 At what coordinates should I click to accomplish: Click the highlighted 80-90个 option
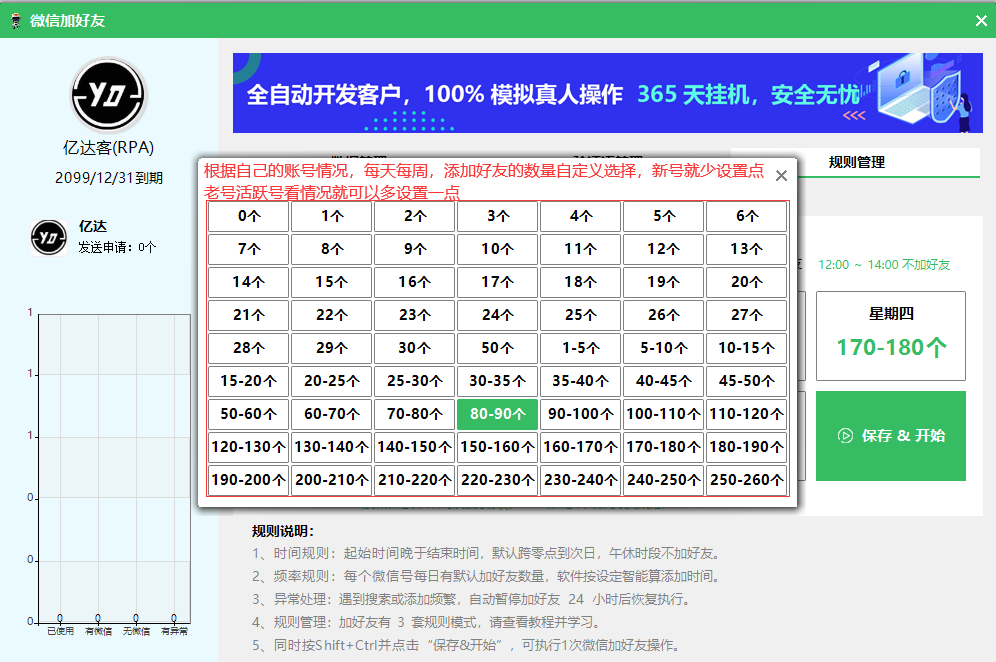(497, 414)
